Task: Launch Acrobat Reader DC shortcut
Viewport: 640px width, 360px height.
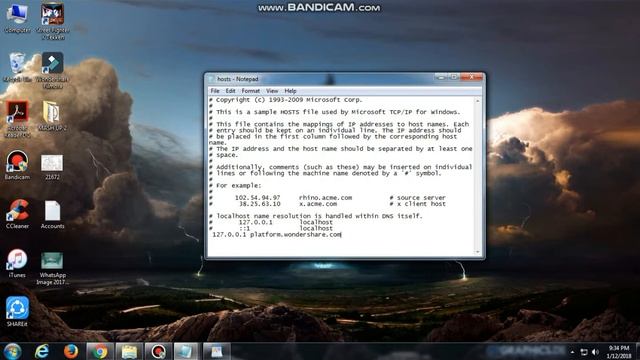Action: [x=17, y=119]
